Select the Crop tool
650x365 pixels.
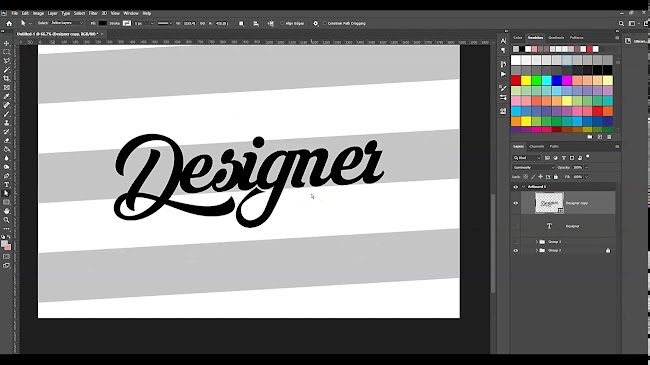coord(7,78)
